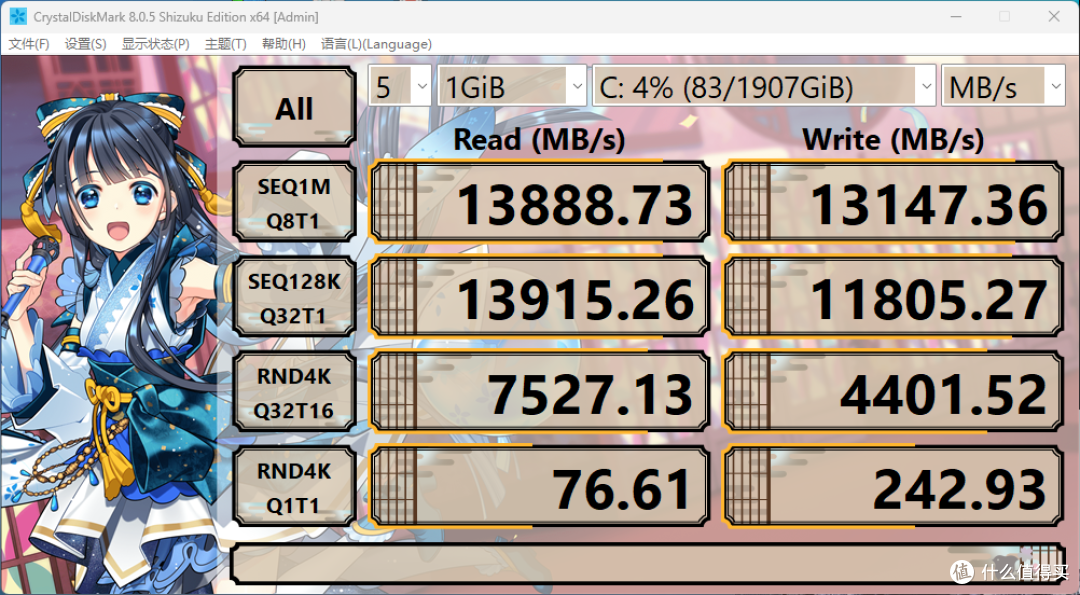Click the empty comment field at bottom
Image resolution: width=1080 pixels, height=595 pixels.
[647, 565]
